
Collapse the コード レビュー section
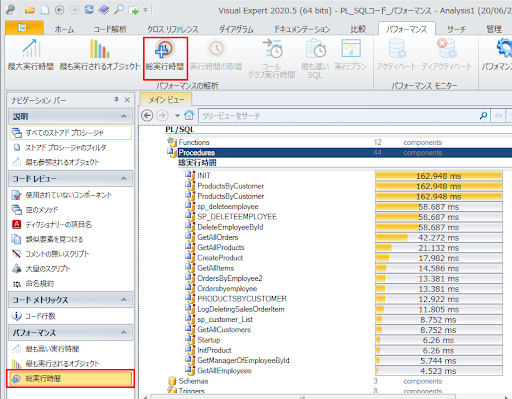click(124, 179)
